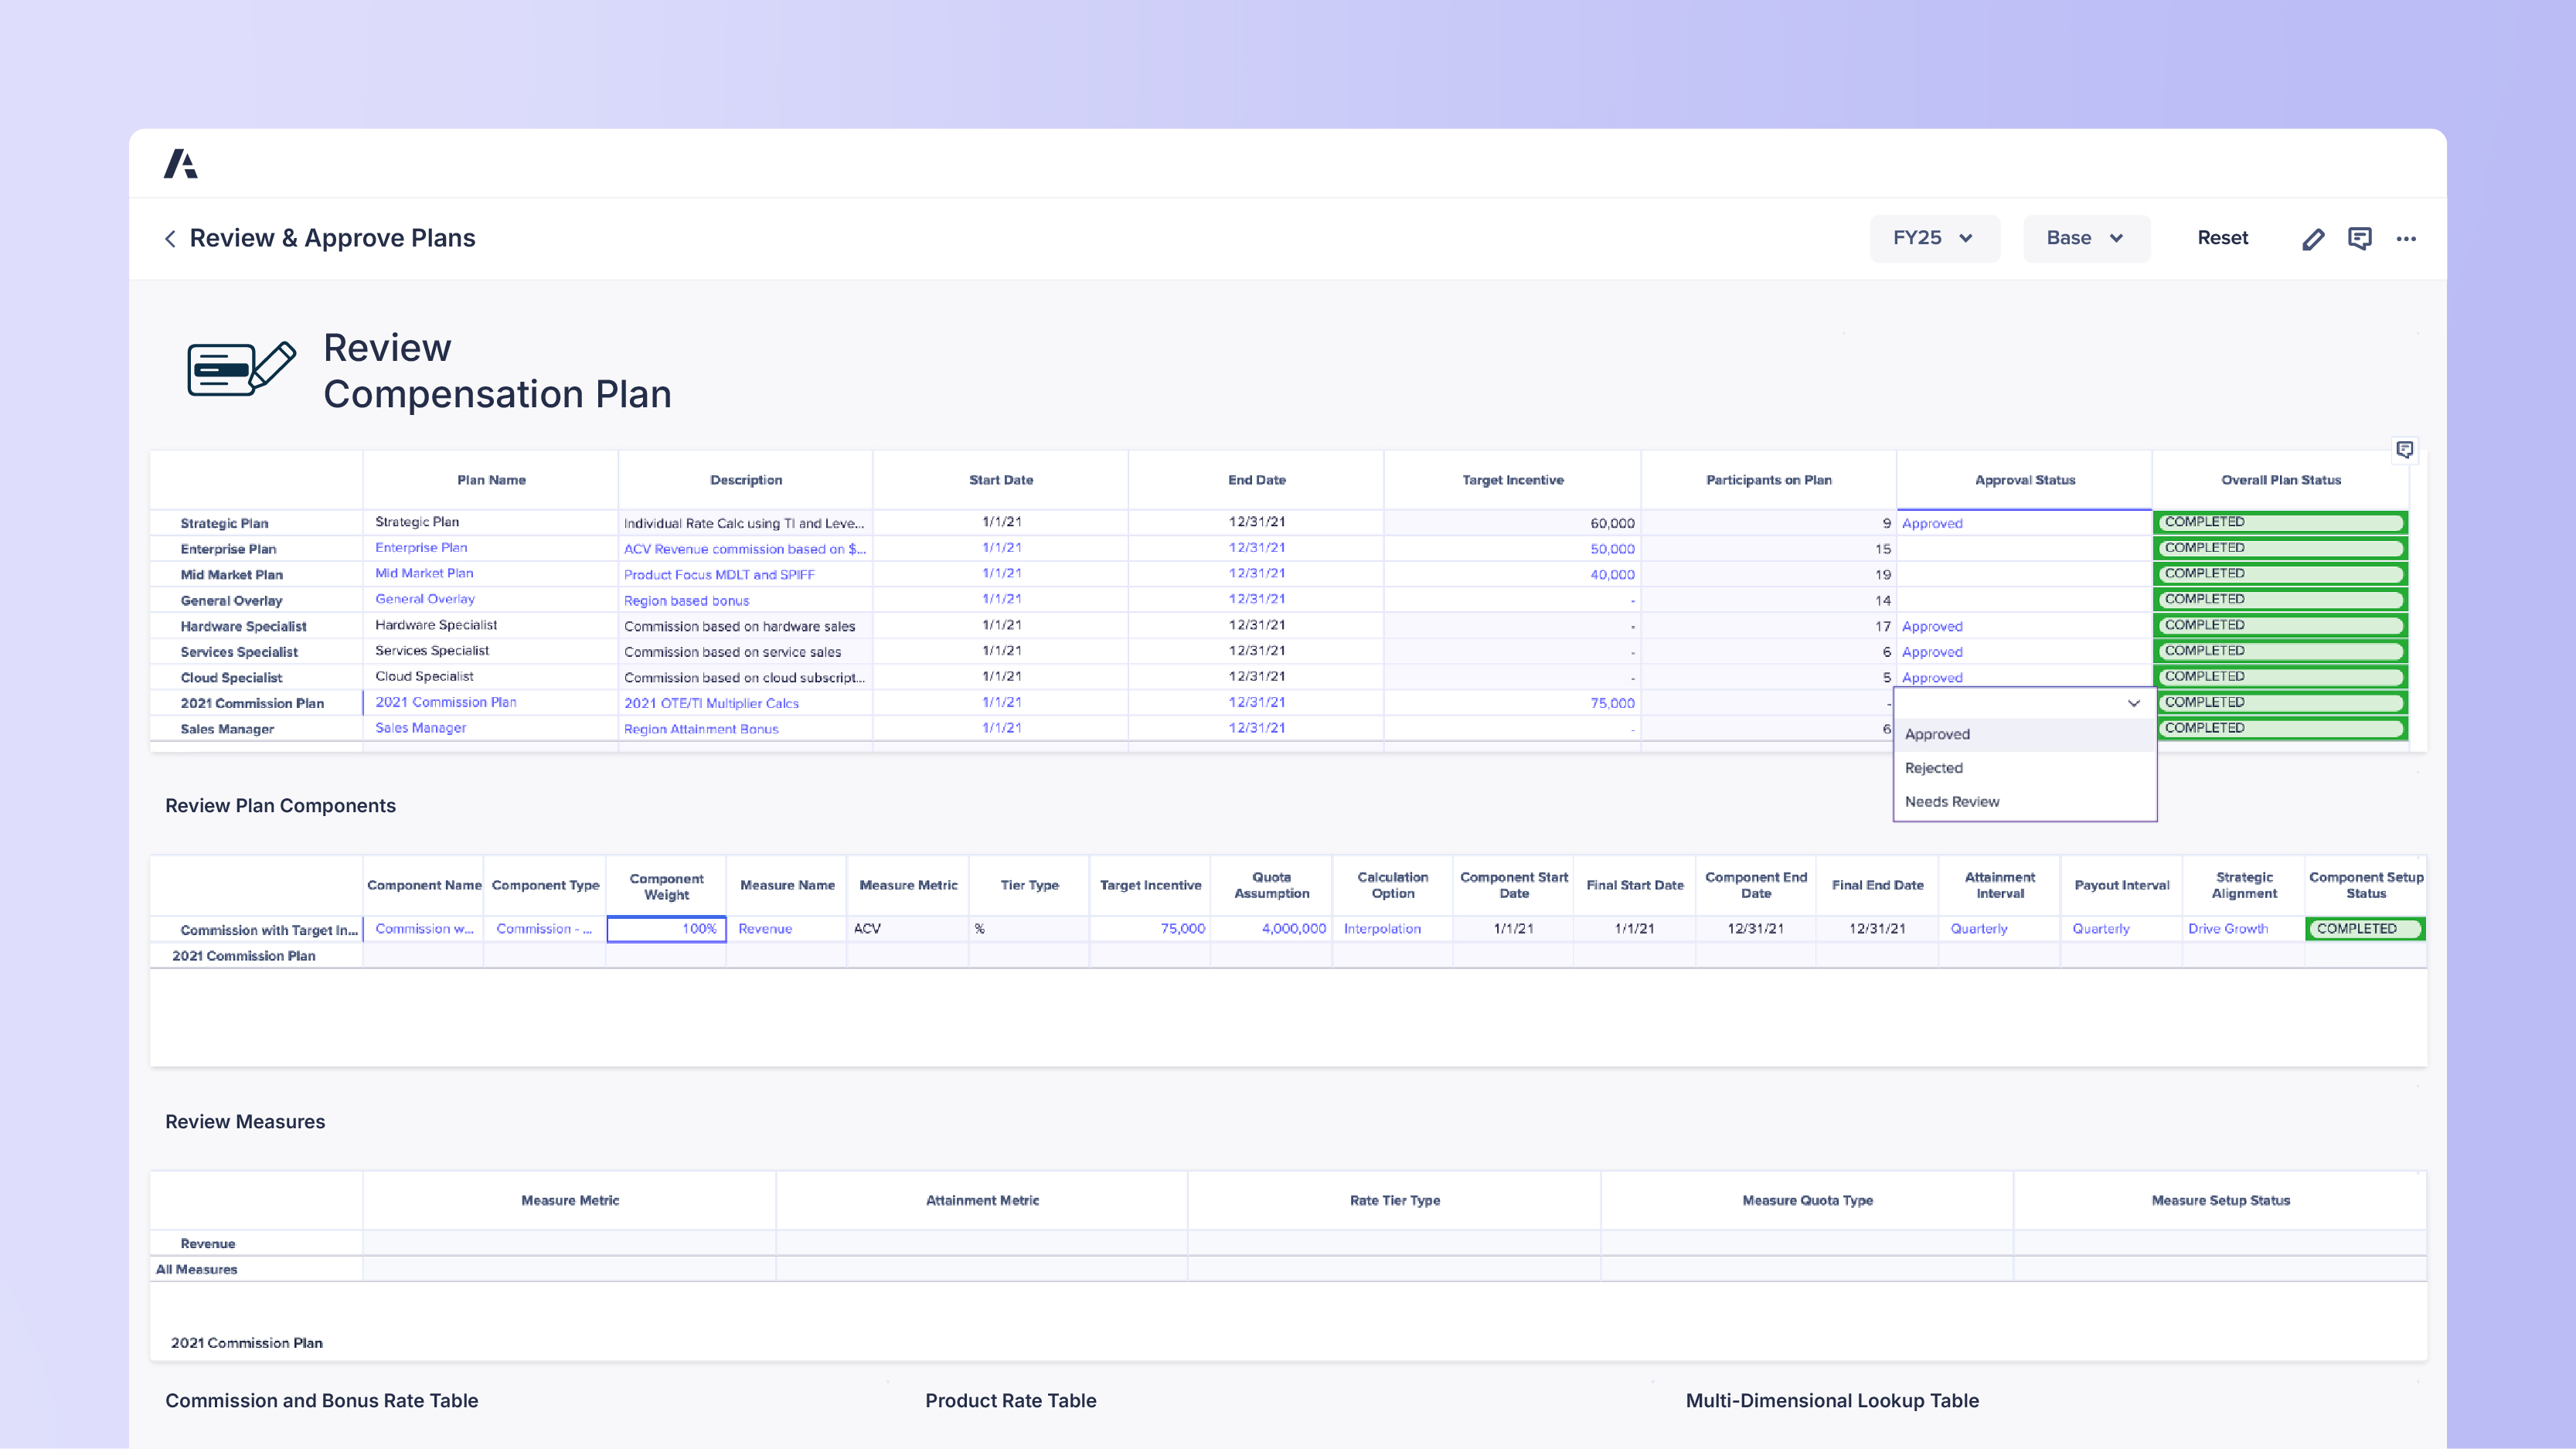Click the Component Setup Status COMPLETED indicator
The height and width of the screenshot is (1449, 2576).
point(2364,929)
